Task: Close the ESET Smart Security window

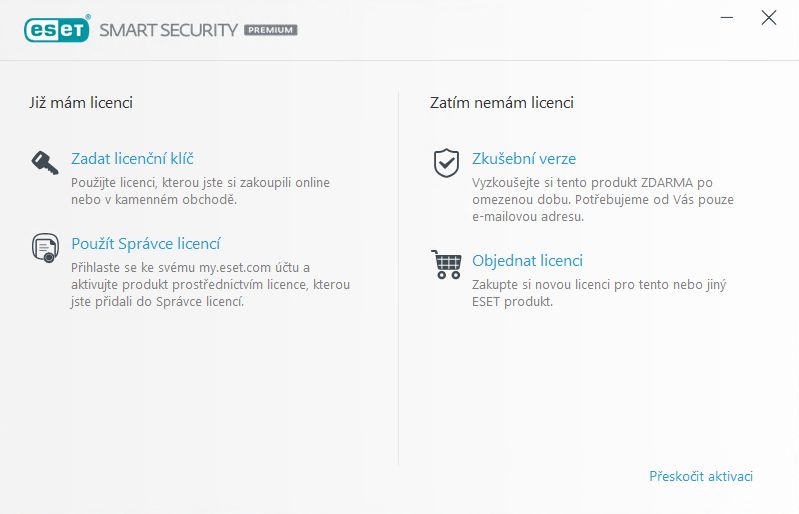Action: click(x=768, y=18)
